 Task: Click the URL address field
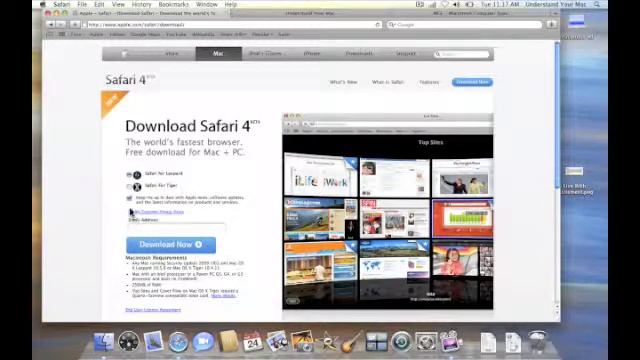[x=233, y=24]
